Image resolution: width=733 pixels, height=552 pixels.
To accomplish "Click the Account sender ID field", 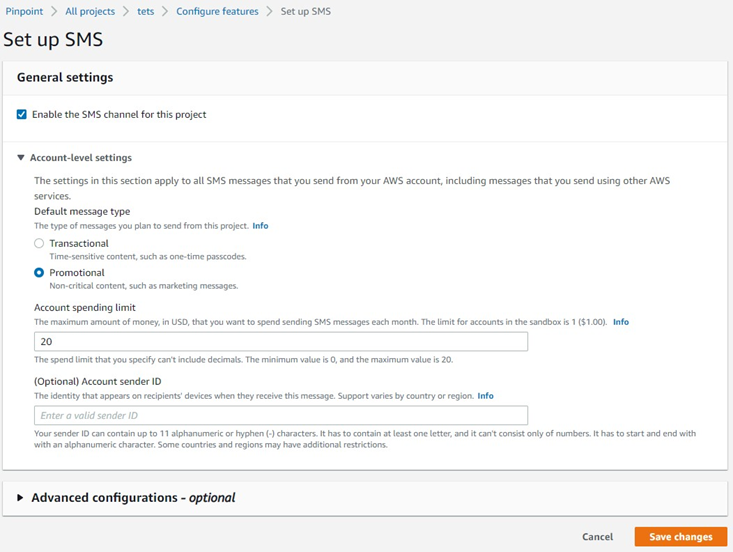I will click(281, 415).
